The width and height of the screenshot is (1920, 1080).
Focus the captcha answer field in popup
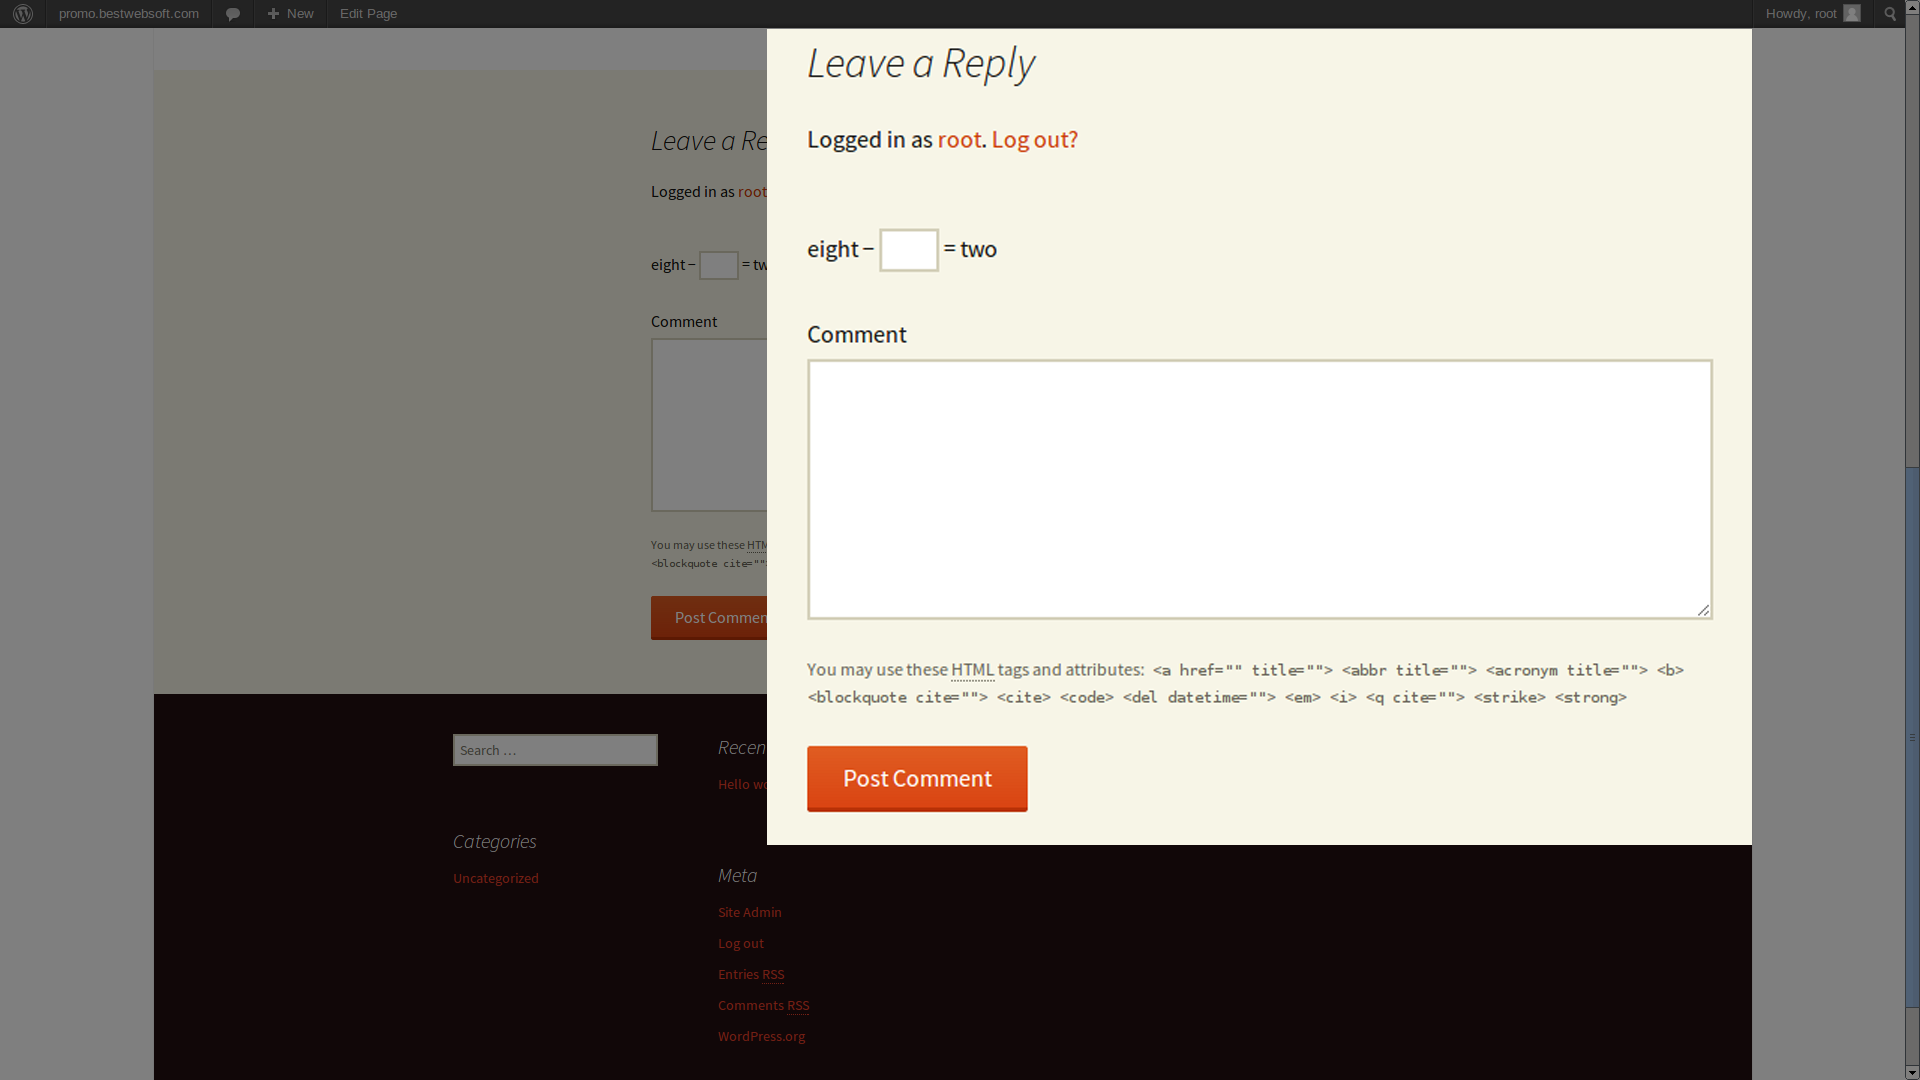pyautogui.click(x=909, y=250)
